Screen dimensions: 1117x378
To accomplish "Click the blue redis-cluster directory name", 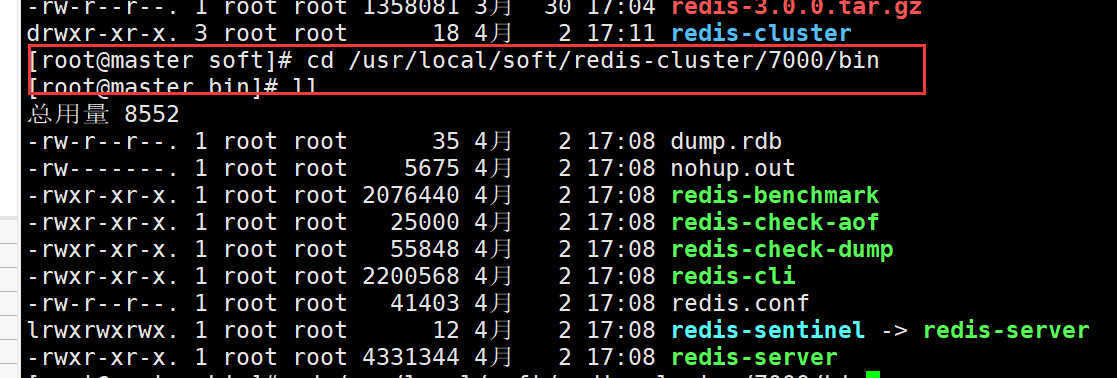I will point(761,33).
